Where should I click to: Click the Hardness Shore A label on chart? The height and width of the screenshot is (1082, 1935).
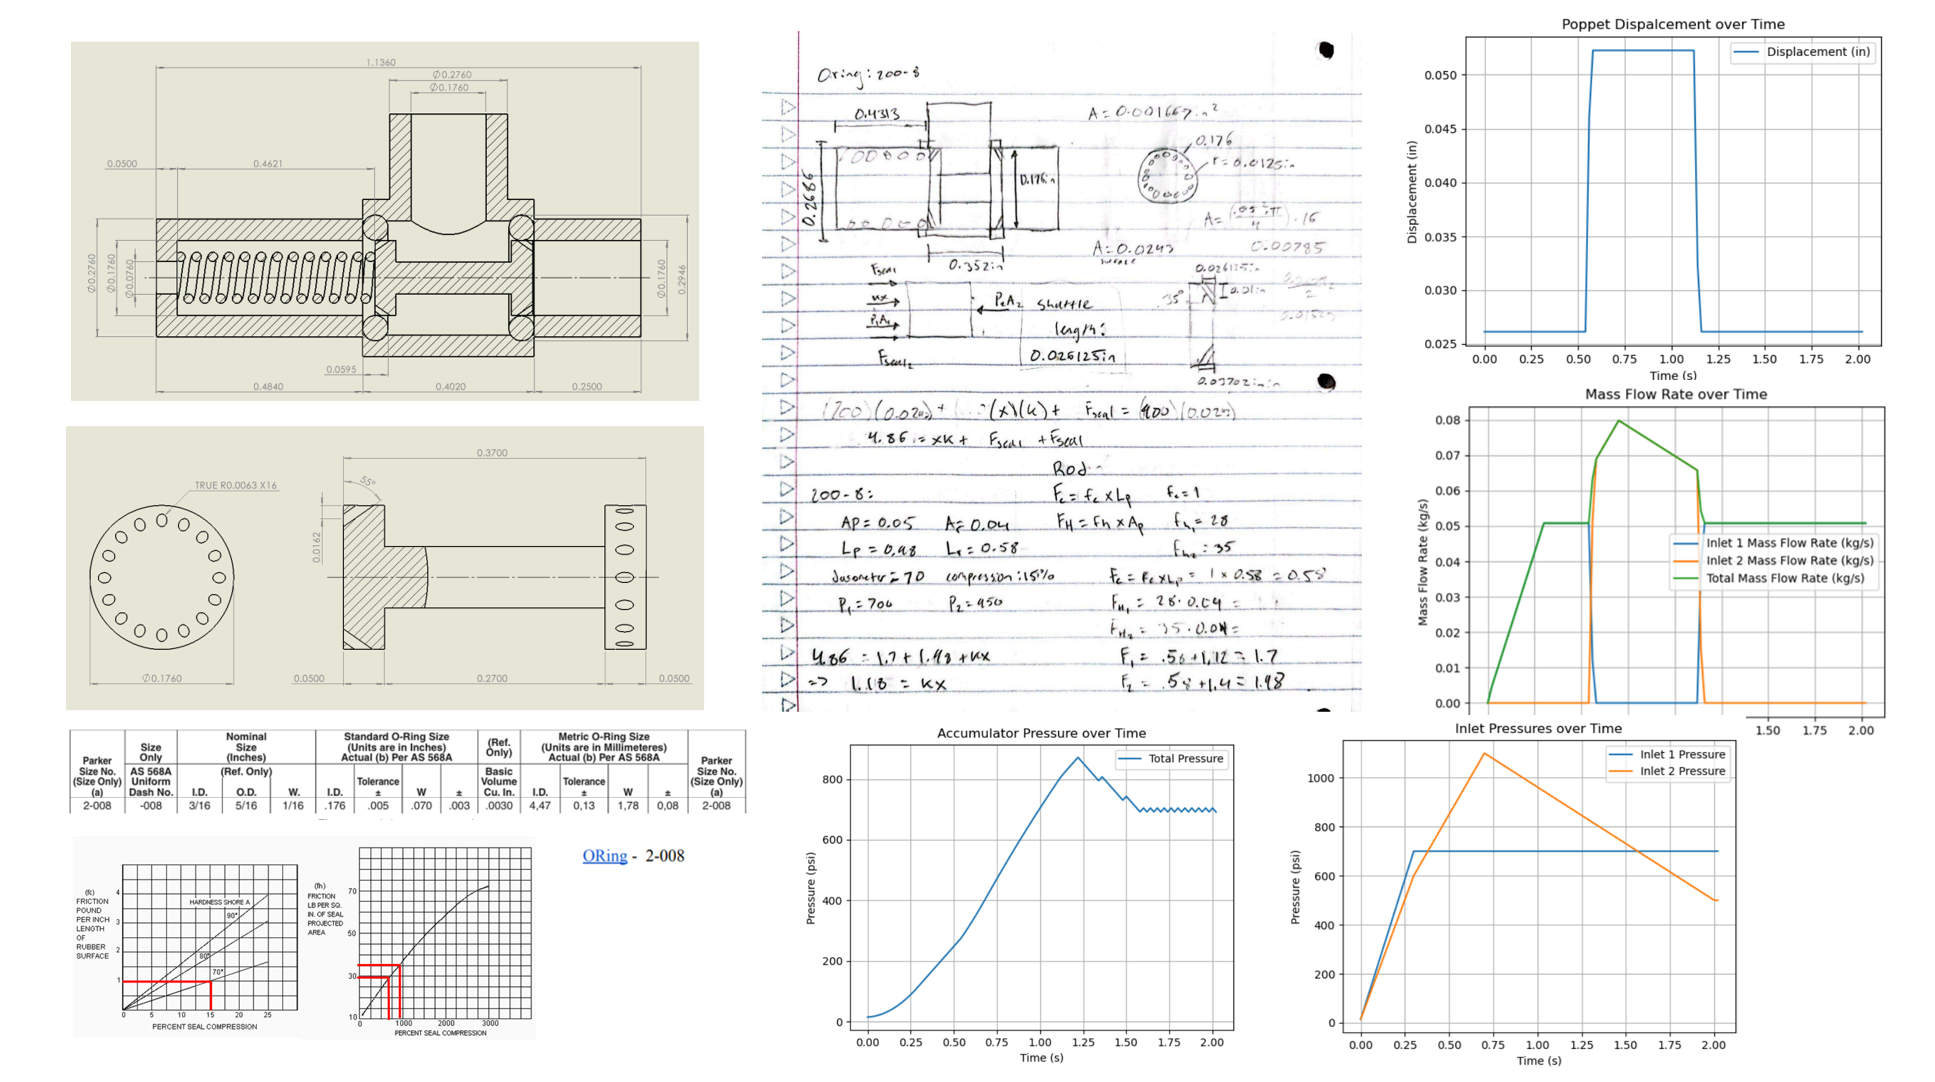(x=220, y=903)
